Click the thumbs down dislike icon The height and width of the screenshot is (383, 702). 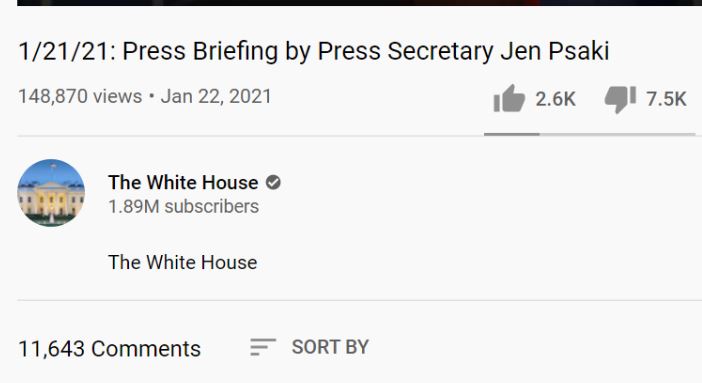point(620,99)
